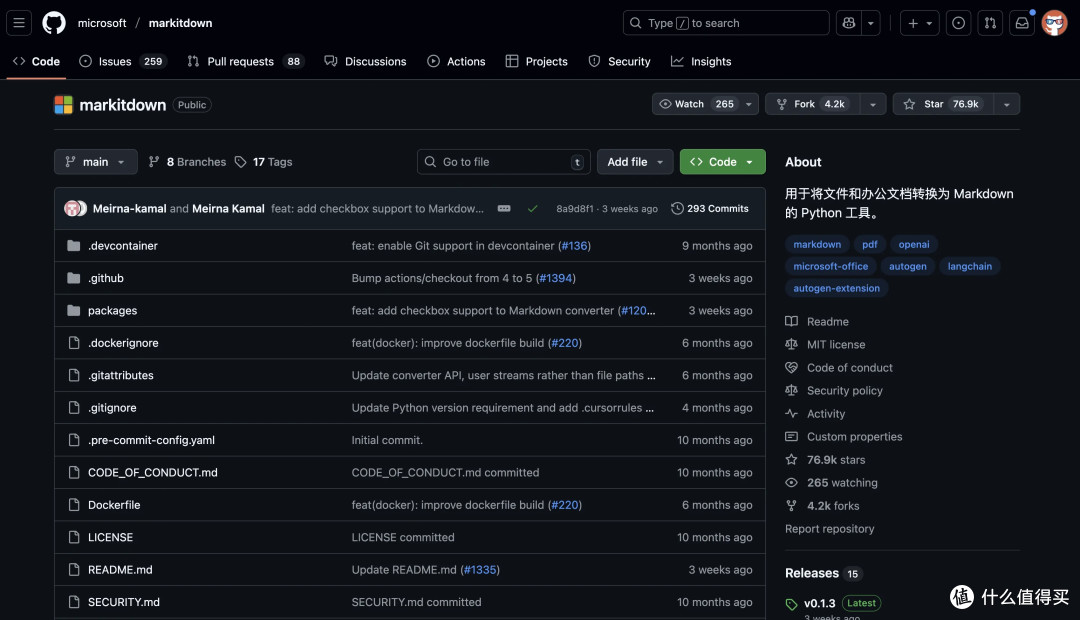Open the issues circle icon in header

point(958,23)
